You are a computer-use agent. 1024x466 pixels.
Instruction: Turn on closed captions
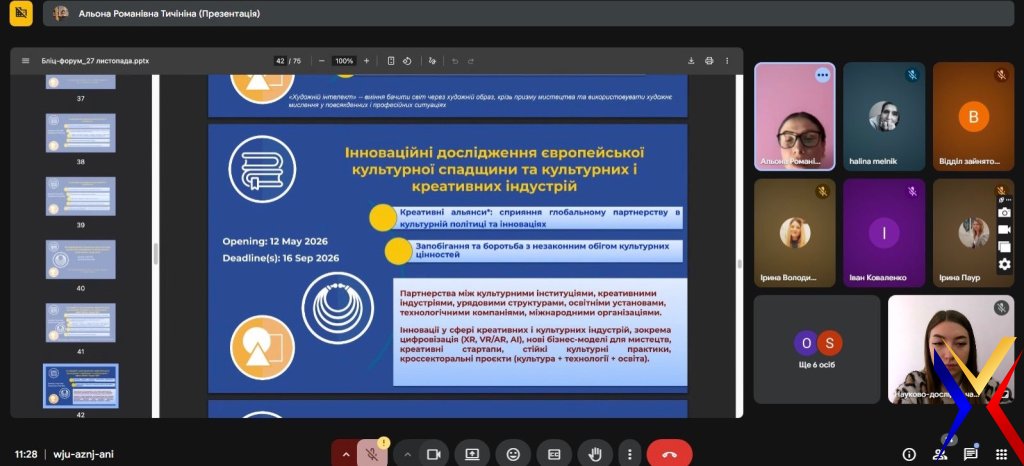click(x=554, y=454)
